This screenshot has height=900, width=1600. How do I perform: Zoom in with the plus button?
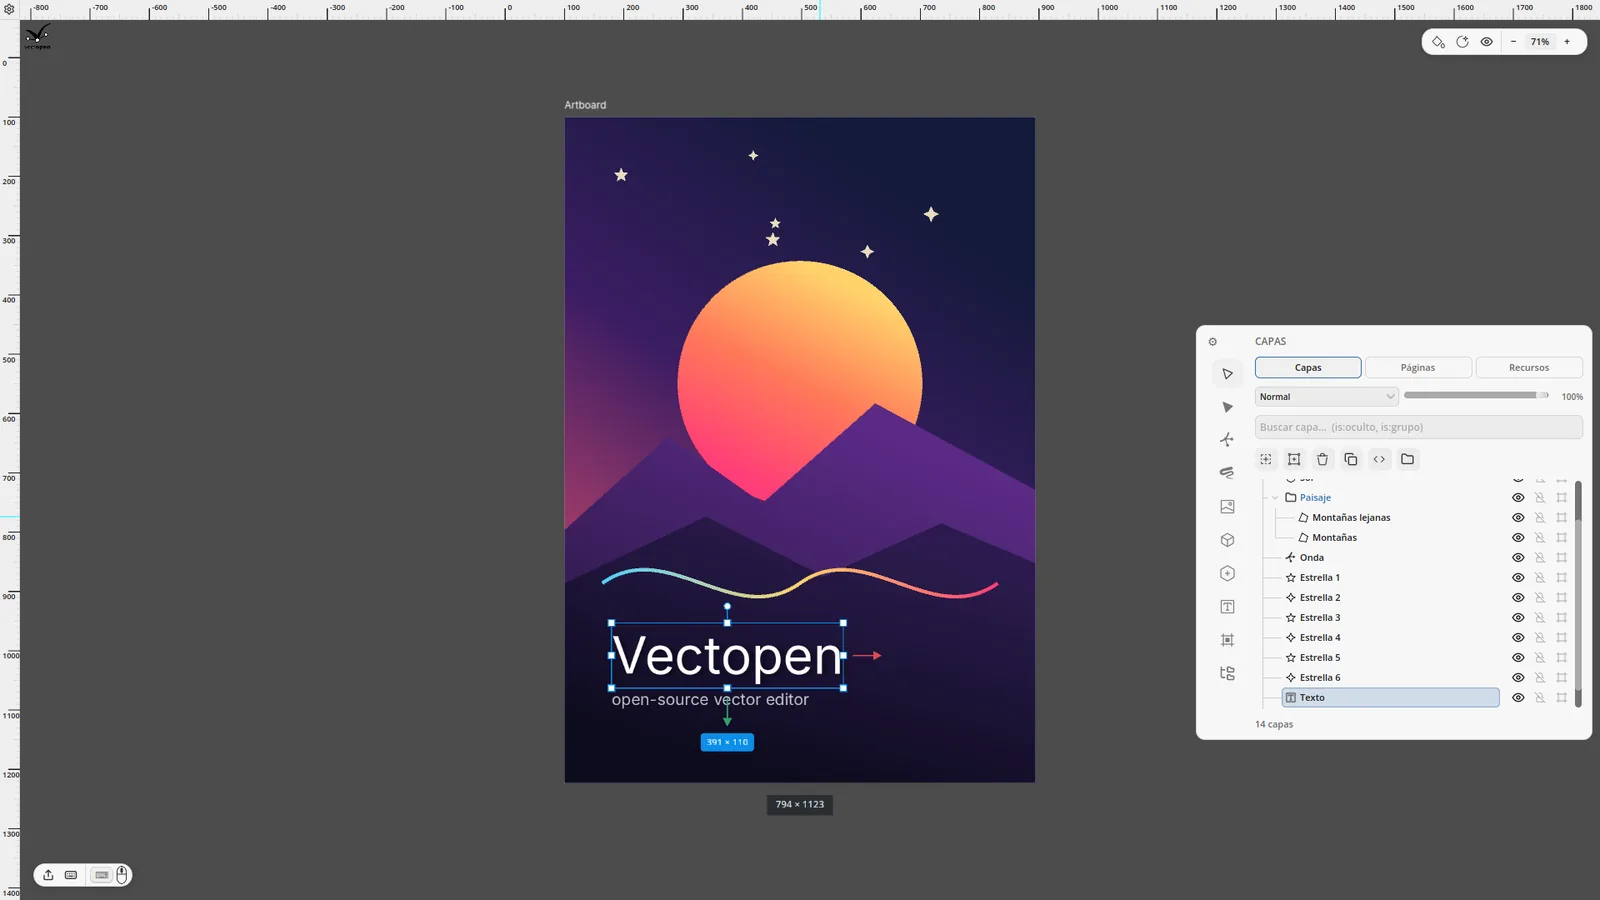[1567, 42]
